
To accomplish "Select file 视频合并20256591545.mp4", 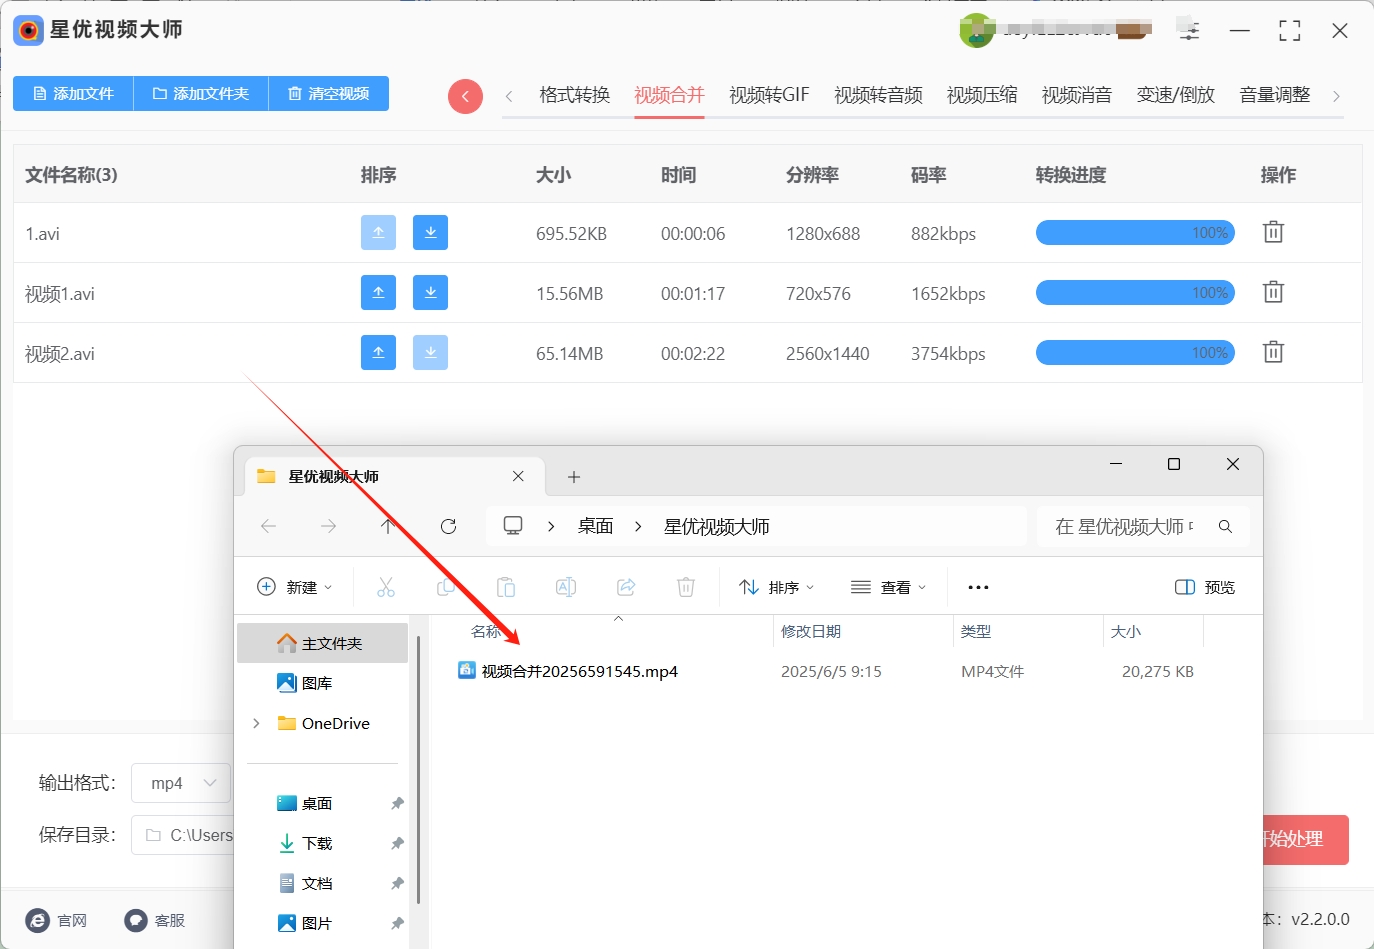I will [580, 671].
